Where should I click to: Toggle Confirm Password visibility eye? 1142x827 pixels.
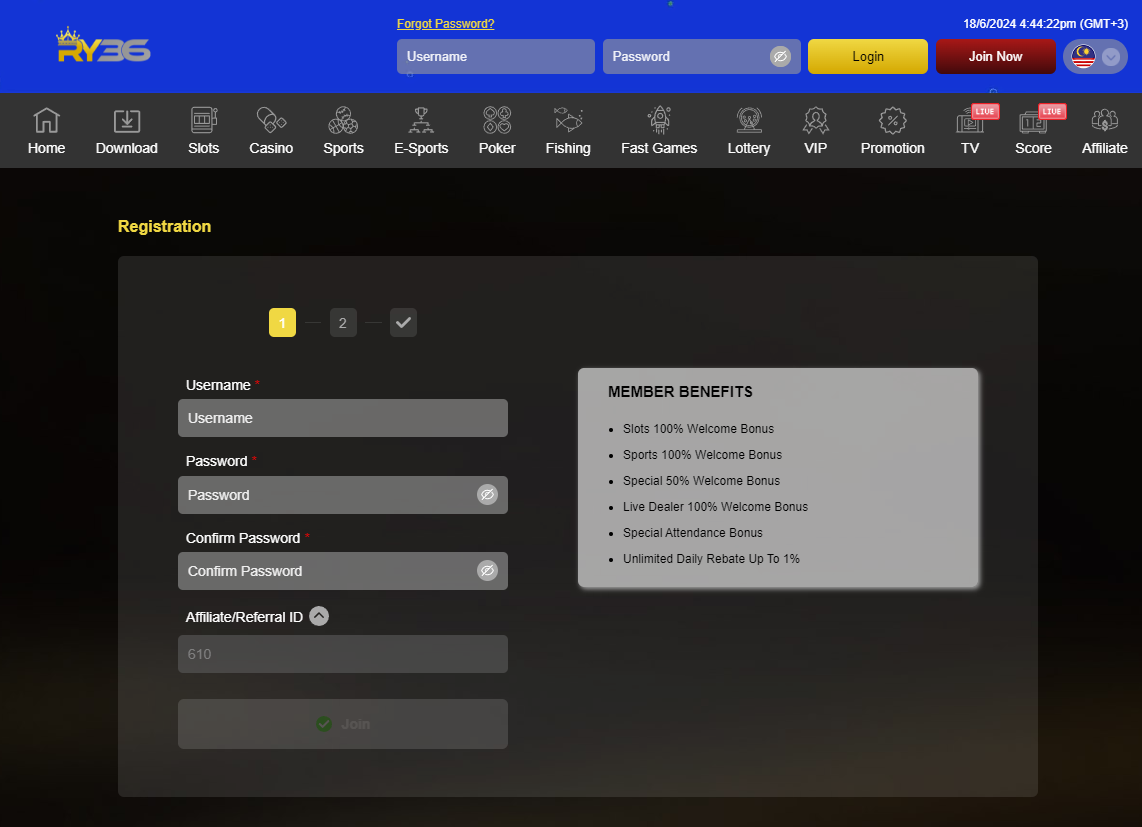487,571
